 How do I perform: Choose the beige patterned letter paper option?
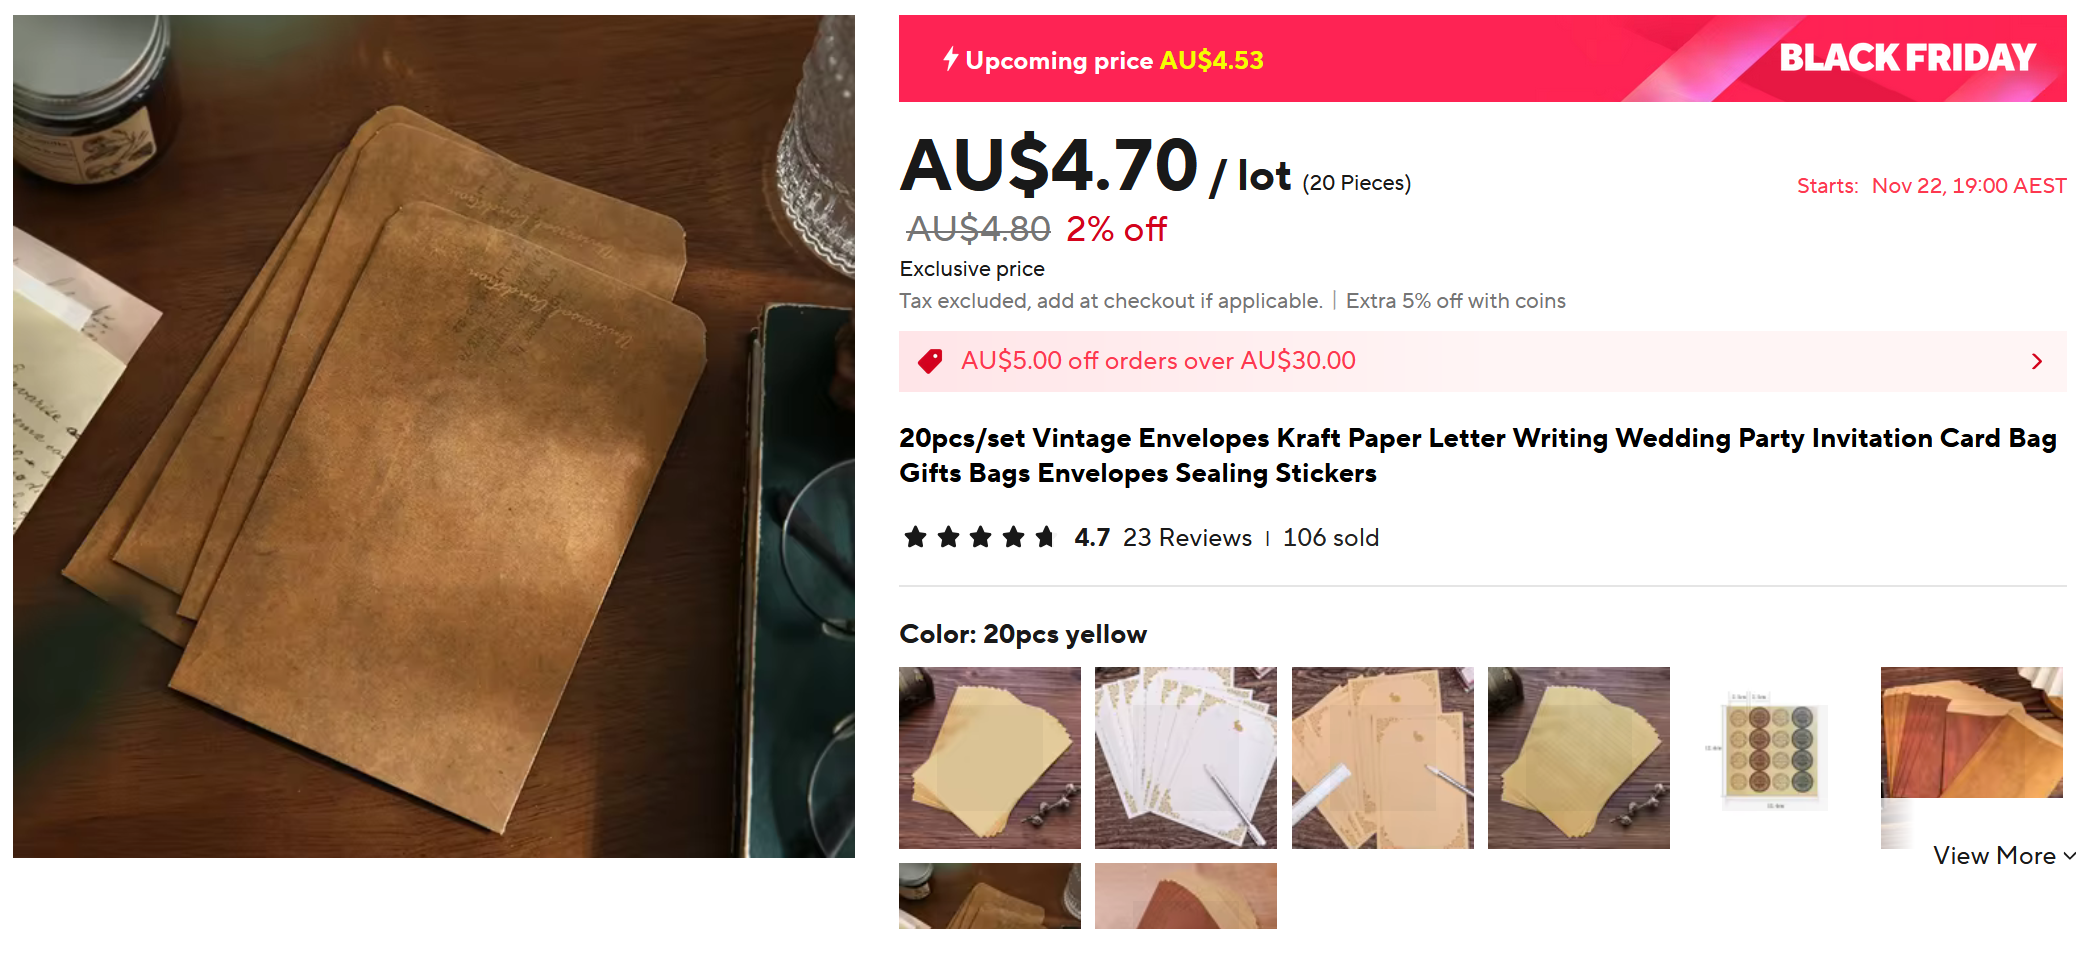coord(1383,758)
